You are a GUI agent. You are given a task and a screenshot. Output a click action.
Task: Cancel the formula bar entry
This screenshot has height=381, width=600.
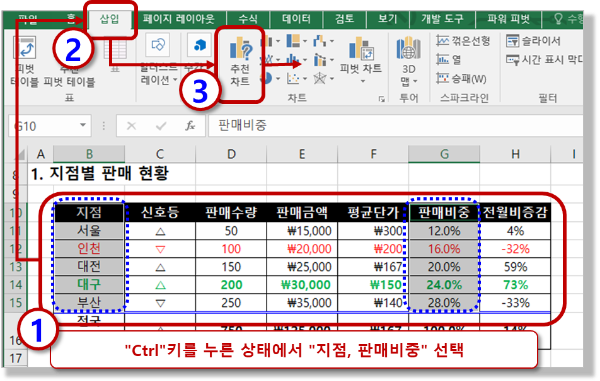pos(131,125)
